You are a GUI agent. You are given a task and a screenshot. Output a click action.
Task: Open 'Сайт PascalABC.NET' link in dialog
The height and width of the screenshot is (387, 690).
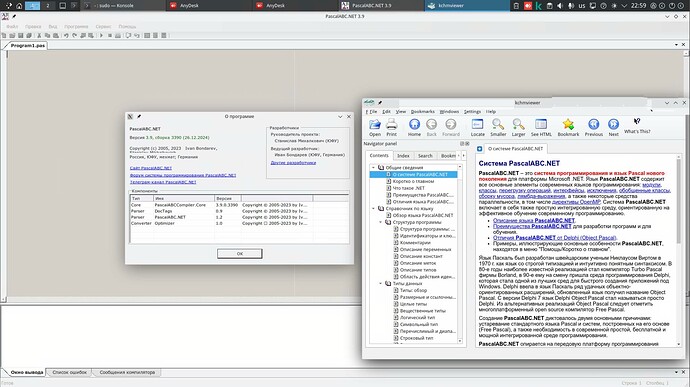point(151,168)
